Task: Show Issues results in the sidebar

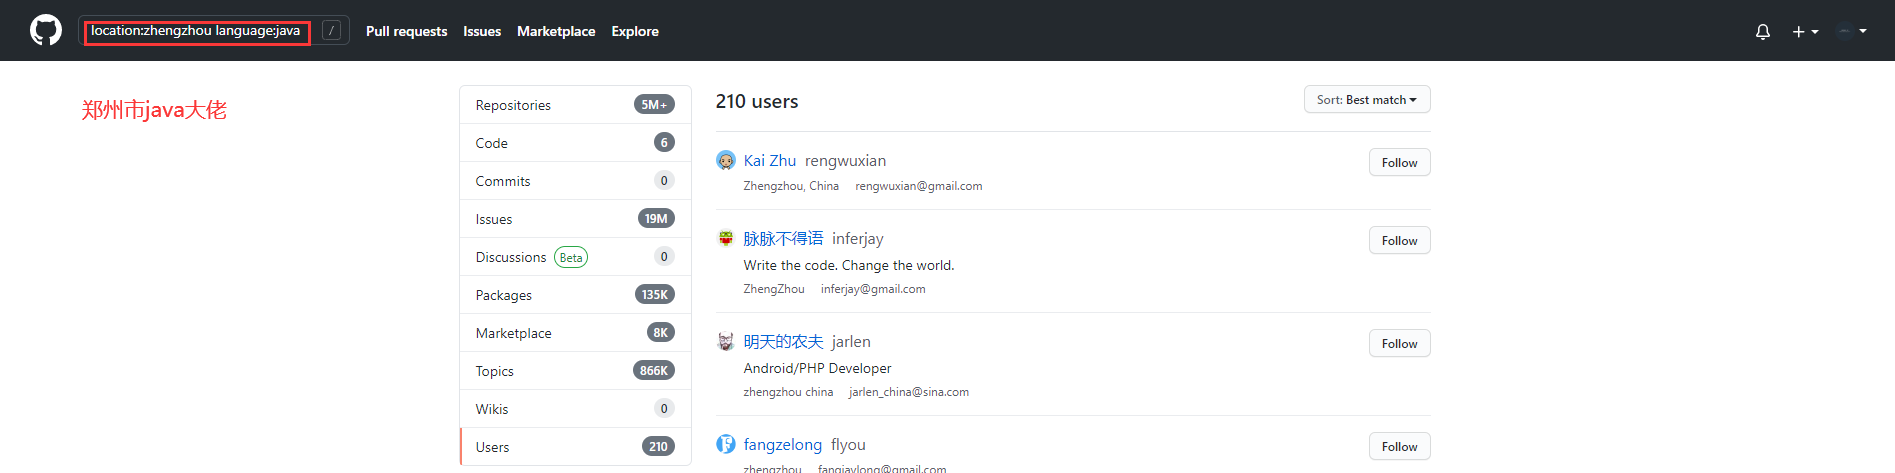Action: pyautogui.click(x=575, y=219)
